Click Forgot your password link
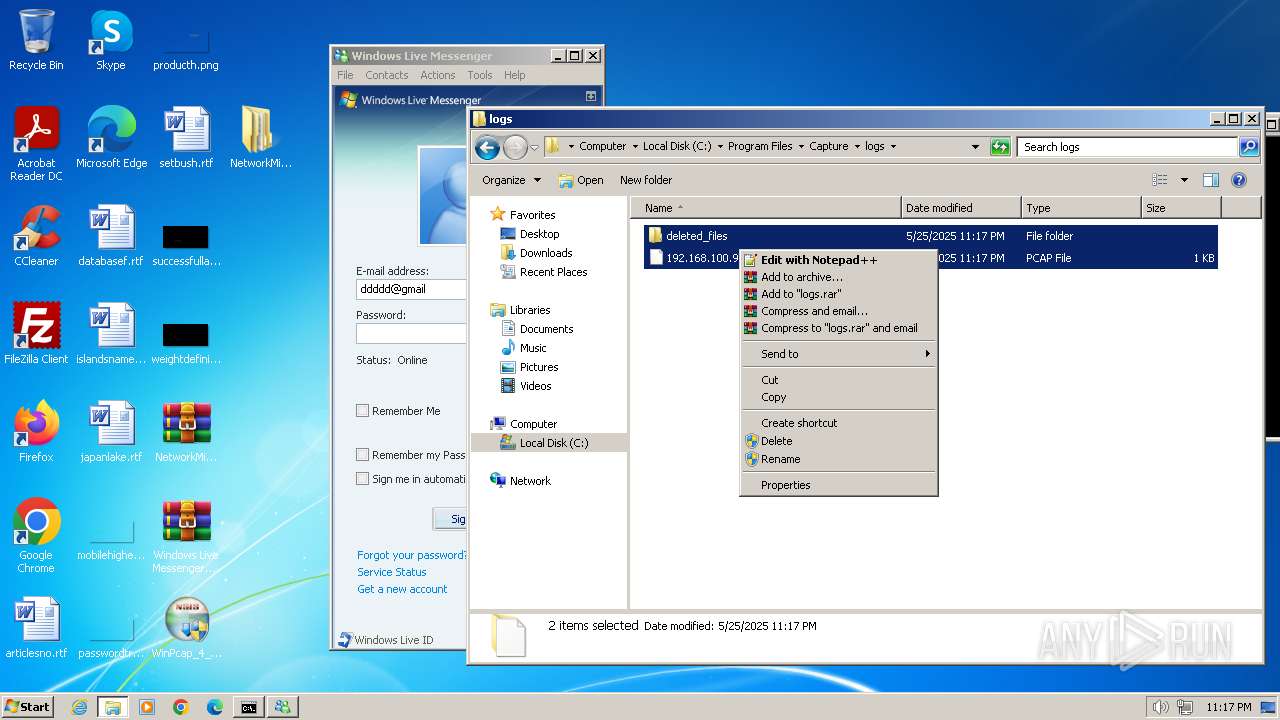Viewport: 1280px width, 720px height. pyautogui.click(x=411, y=555)
